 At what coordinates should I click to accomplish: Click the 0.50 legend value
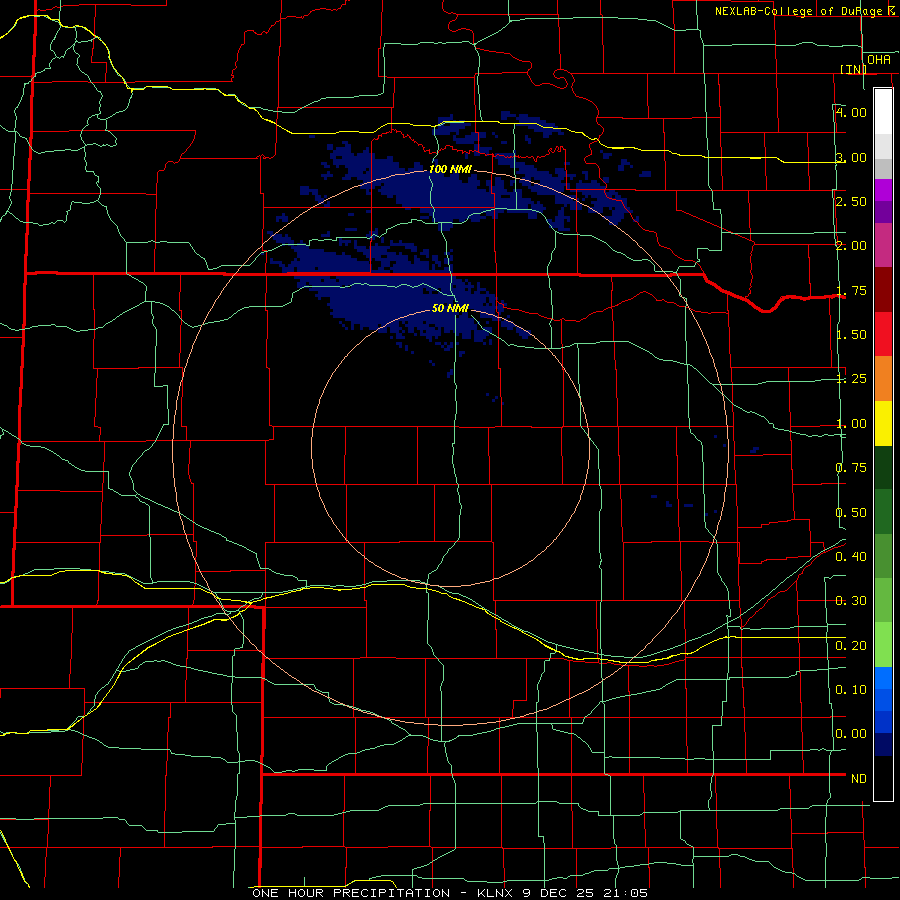pyautogui.click(x=851, y=513)
